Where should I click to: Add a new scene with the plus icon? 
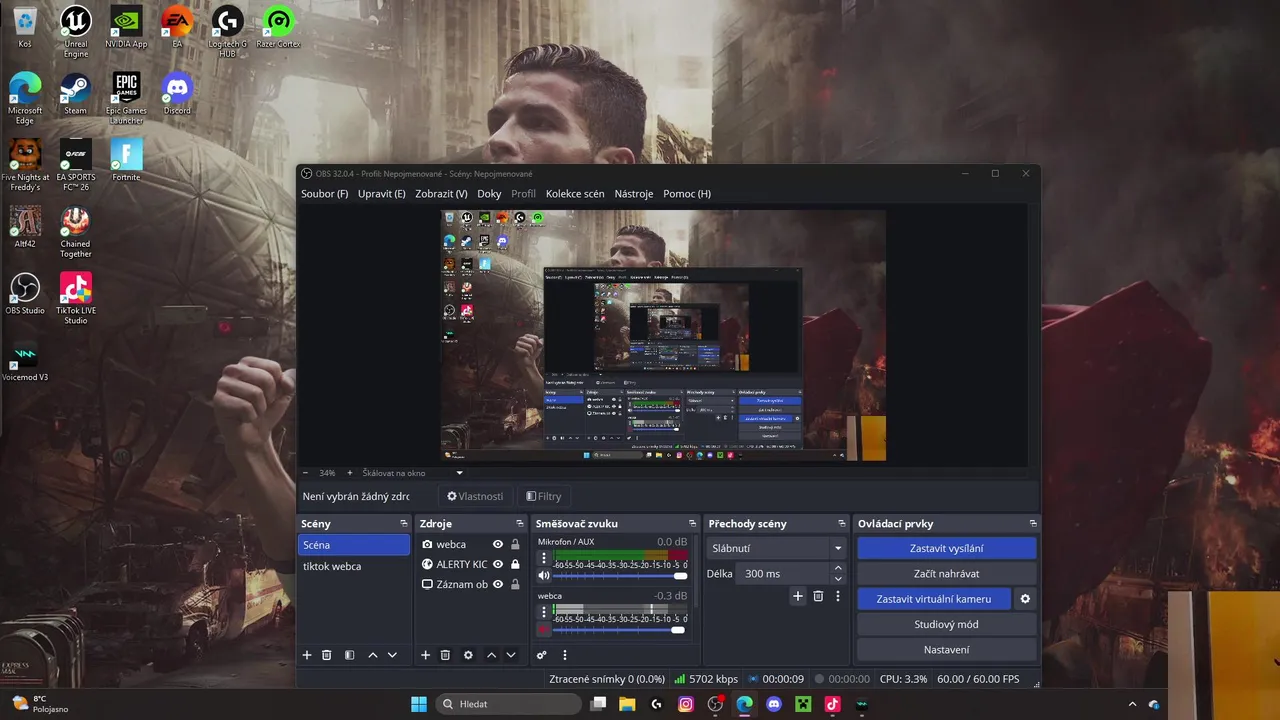click(x=307, y=655)
